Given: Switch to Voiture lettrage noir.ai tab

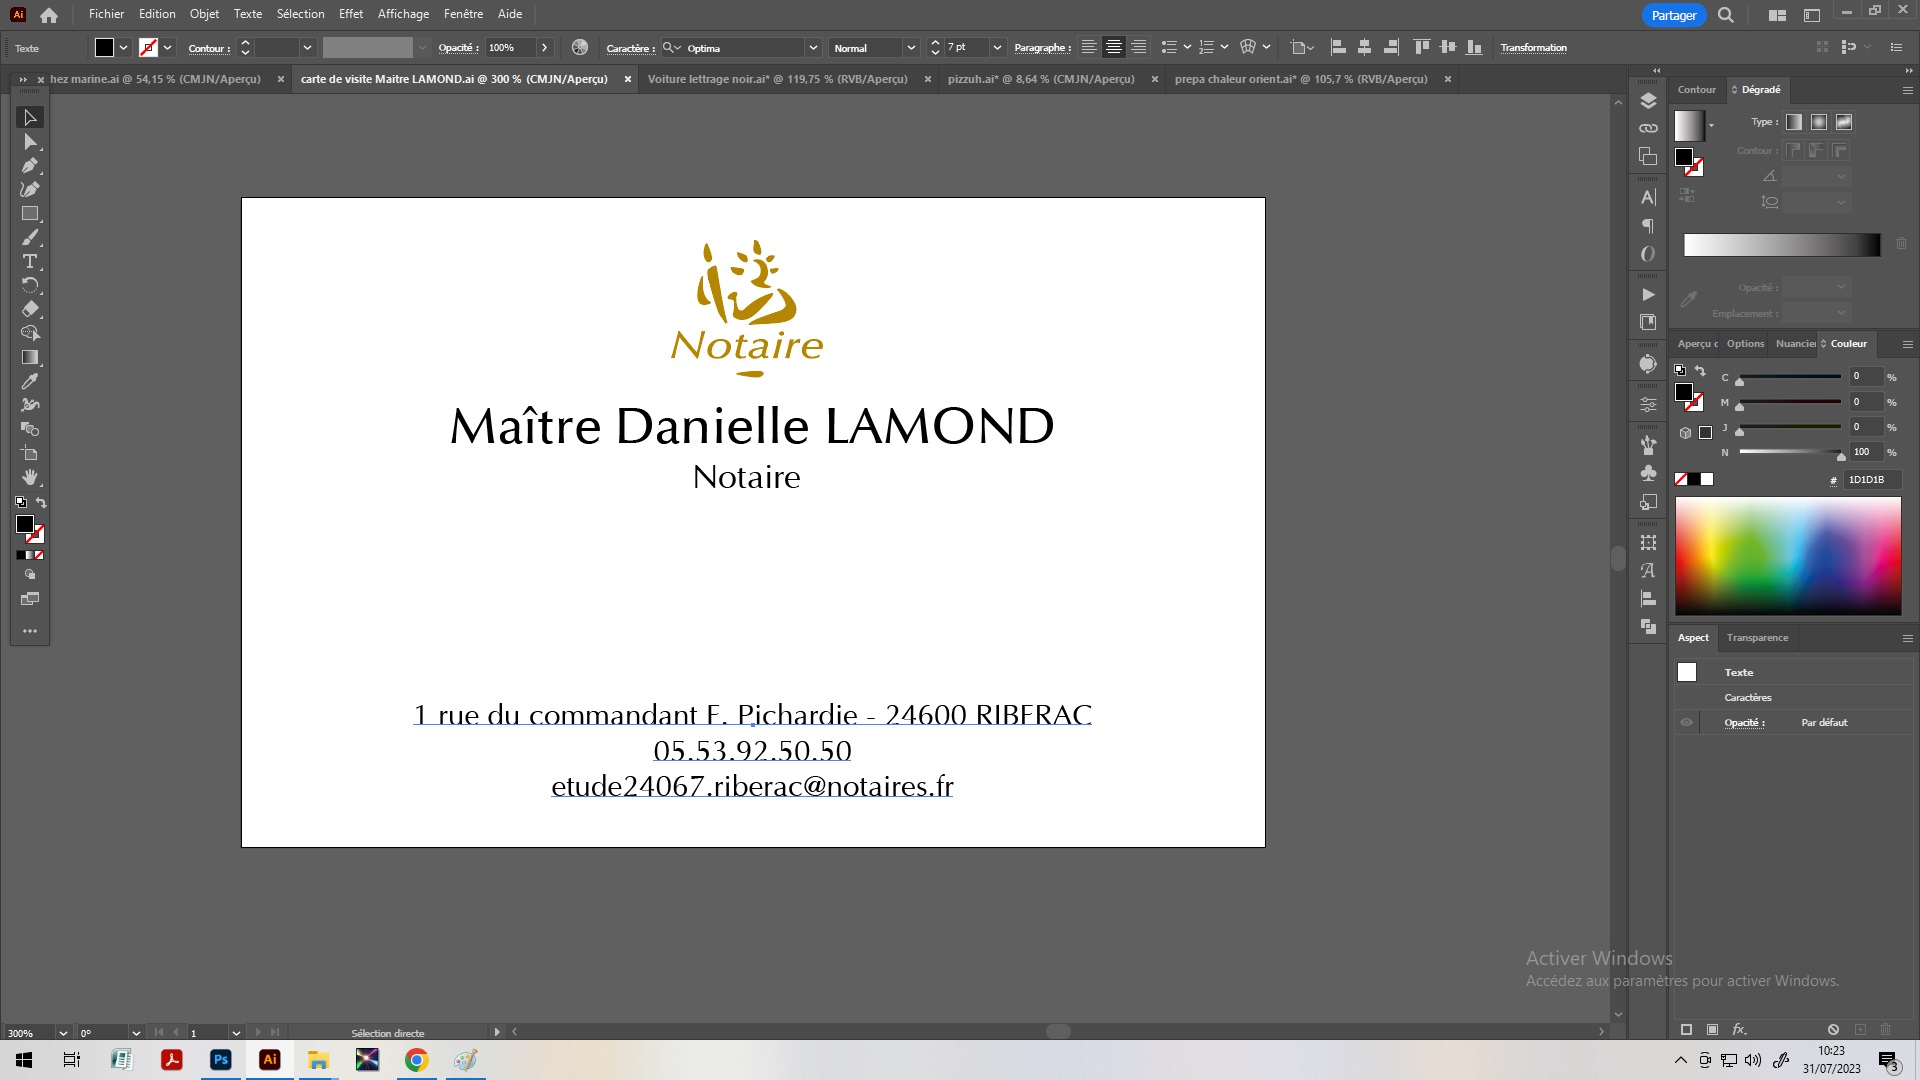Looking at the screenshot, I should pos(777,79).
